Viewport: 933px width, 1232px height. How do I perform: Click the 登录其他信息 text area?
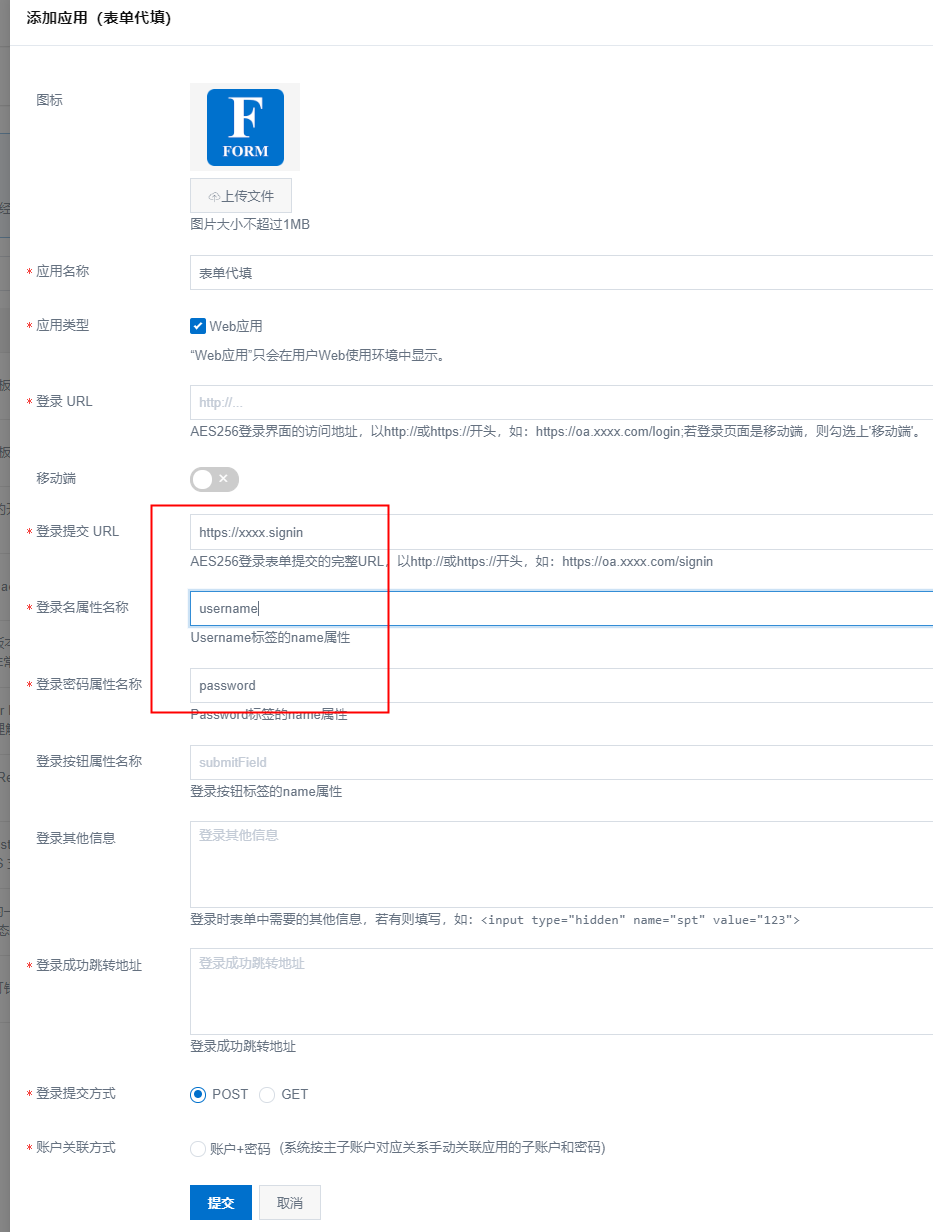pyautogui.click(x=560, y=864)
